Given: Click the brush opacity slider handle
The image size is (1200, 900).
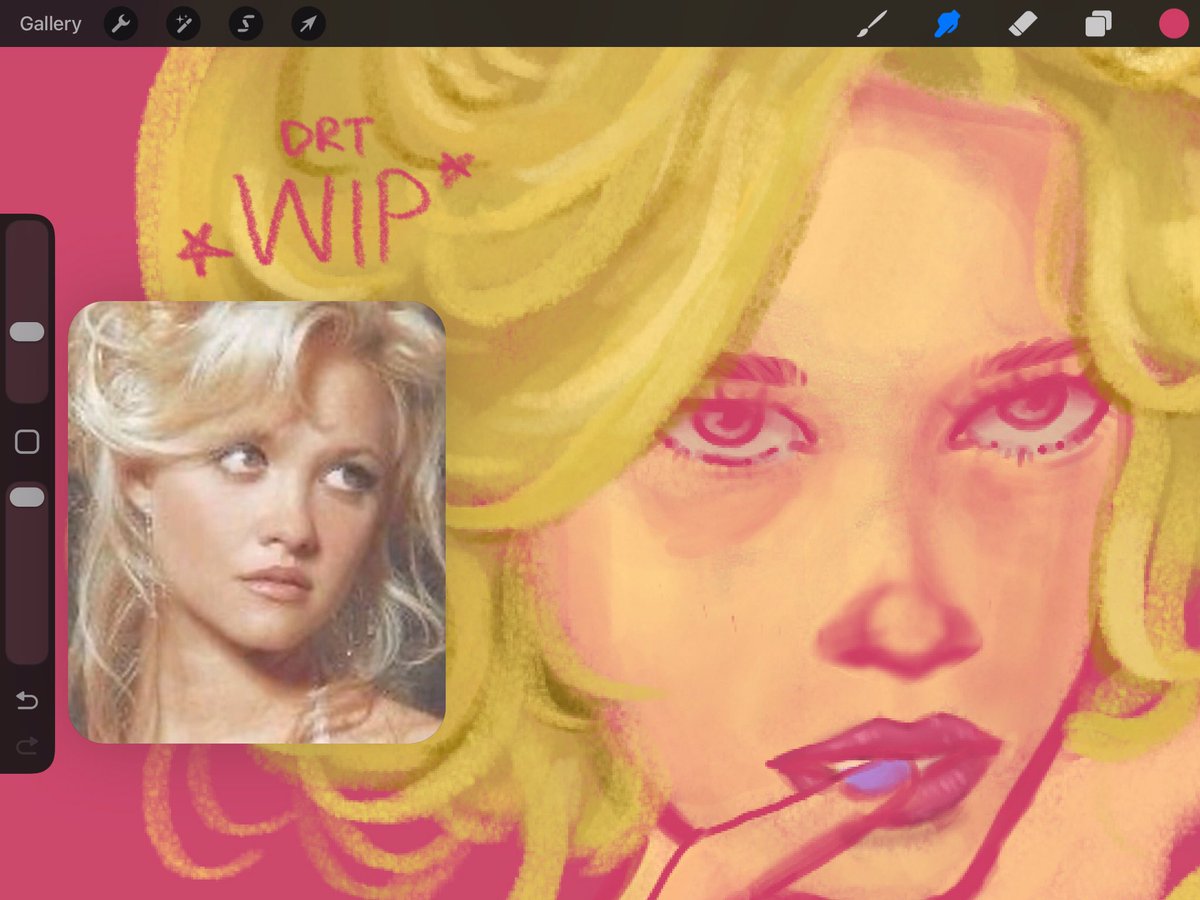Looking at the screenshot, I should coord(27,497).
